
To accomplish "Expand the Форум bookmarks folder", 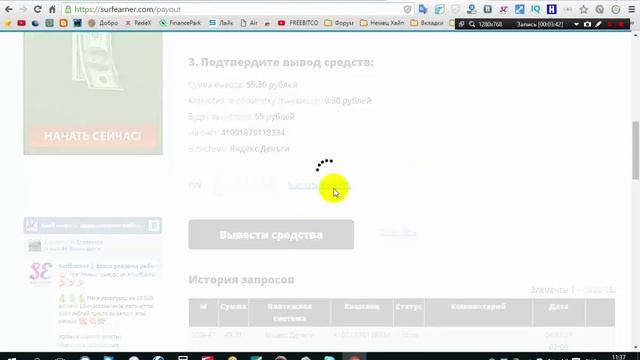I will 339,23.
